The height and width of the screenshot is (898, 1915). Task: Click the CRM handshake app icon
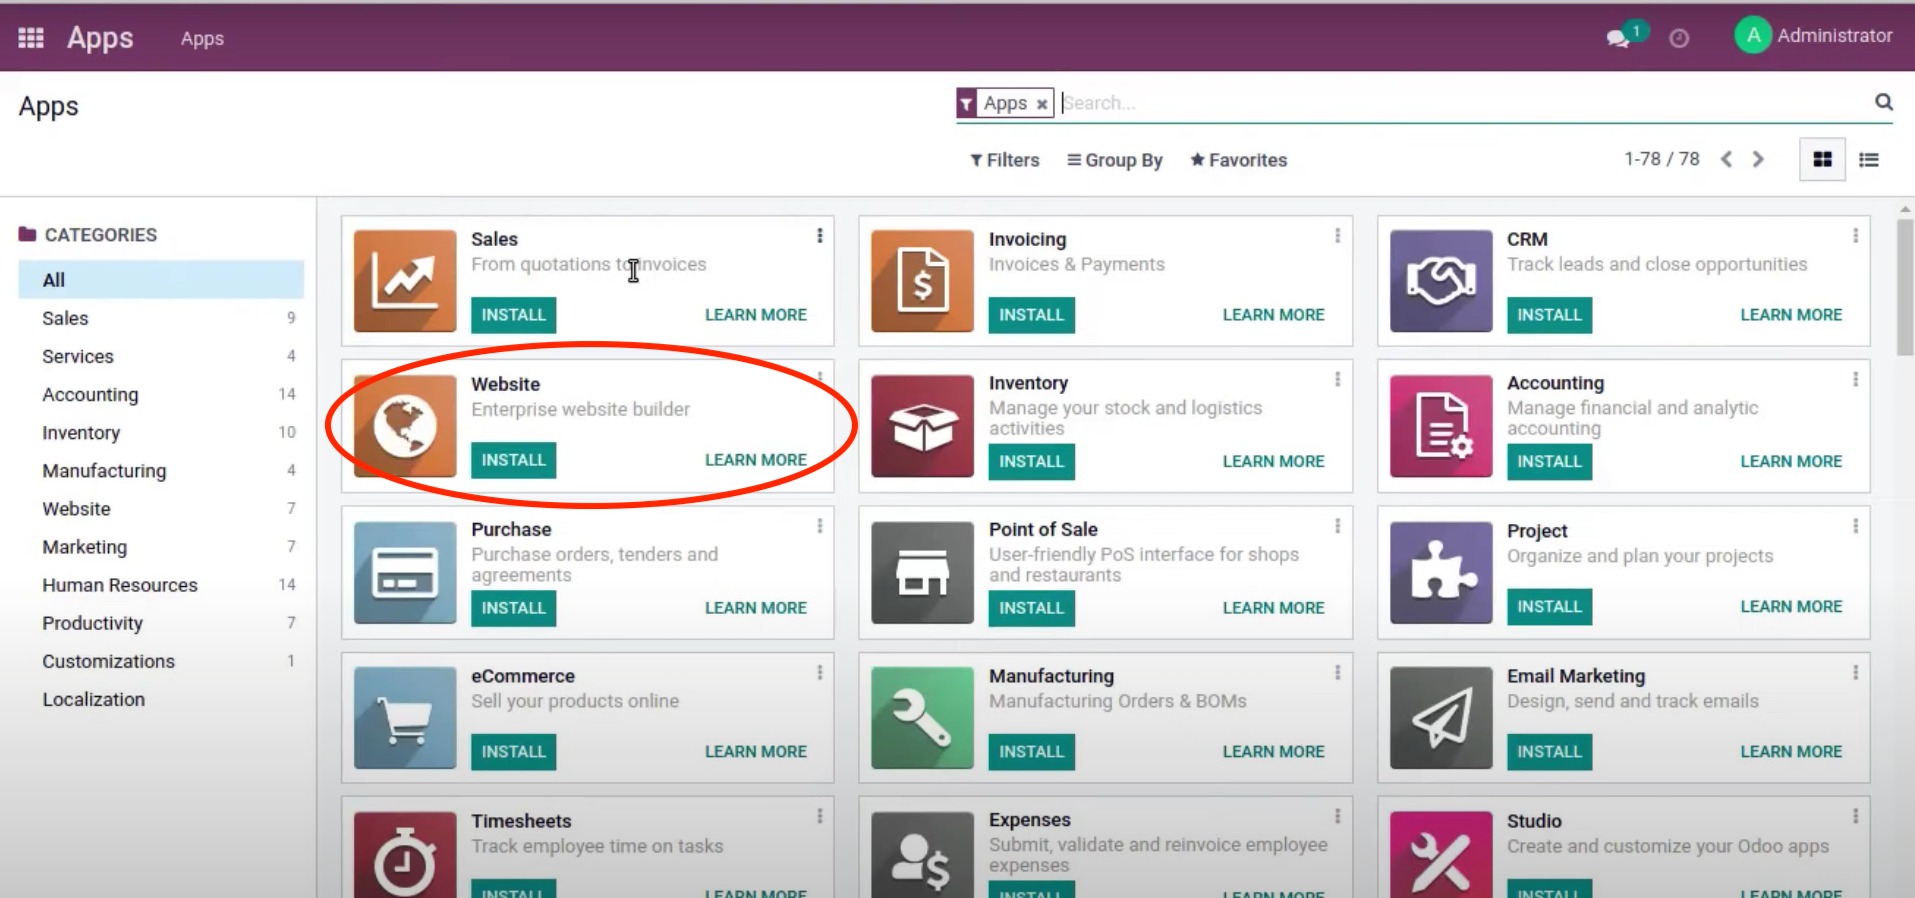tap(1440, 281)
